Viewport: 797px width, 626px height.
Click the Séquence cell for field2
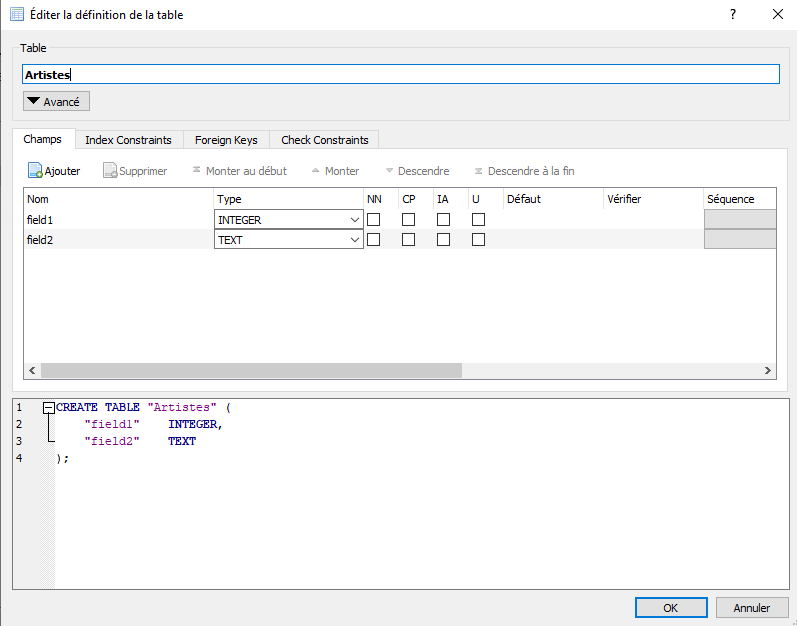click(x=740, y=239)
